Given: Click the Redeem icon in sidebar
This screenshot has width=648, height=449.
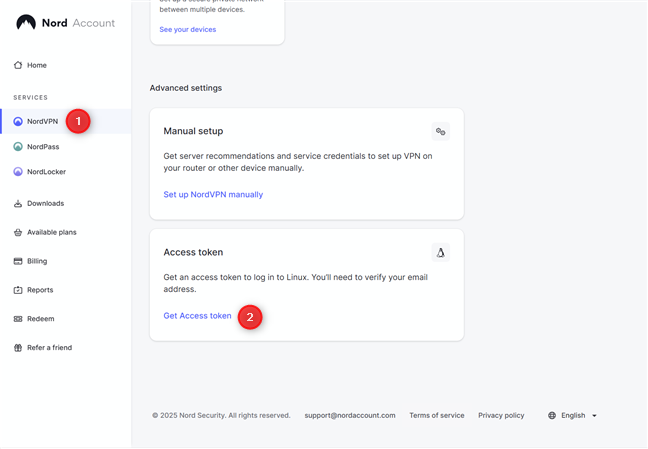Looking at the screenshot, I should (18, 319).
